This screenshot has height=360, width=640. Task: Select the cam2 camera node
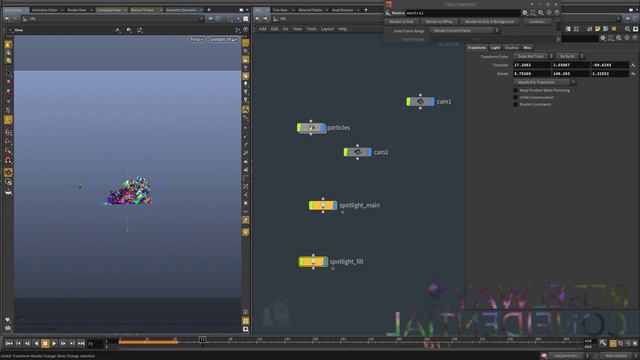358,152
